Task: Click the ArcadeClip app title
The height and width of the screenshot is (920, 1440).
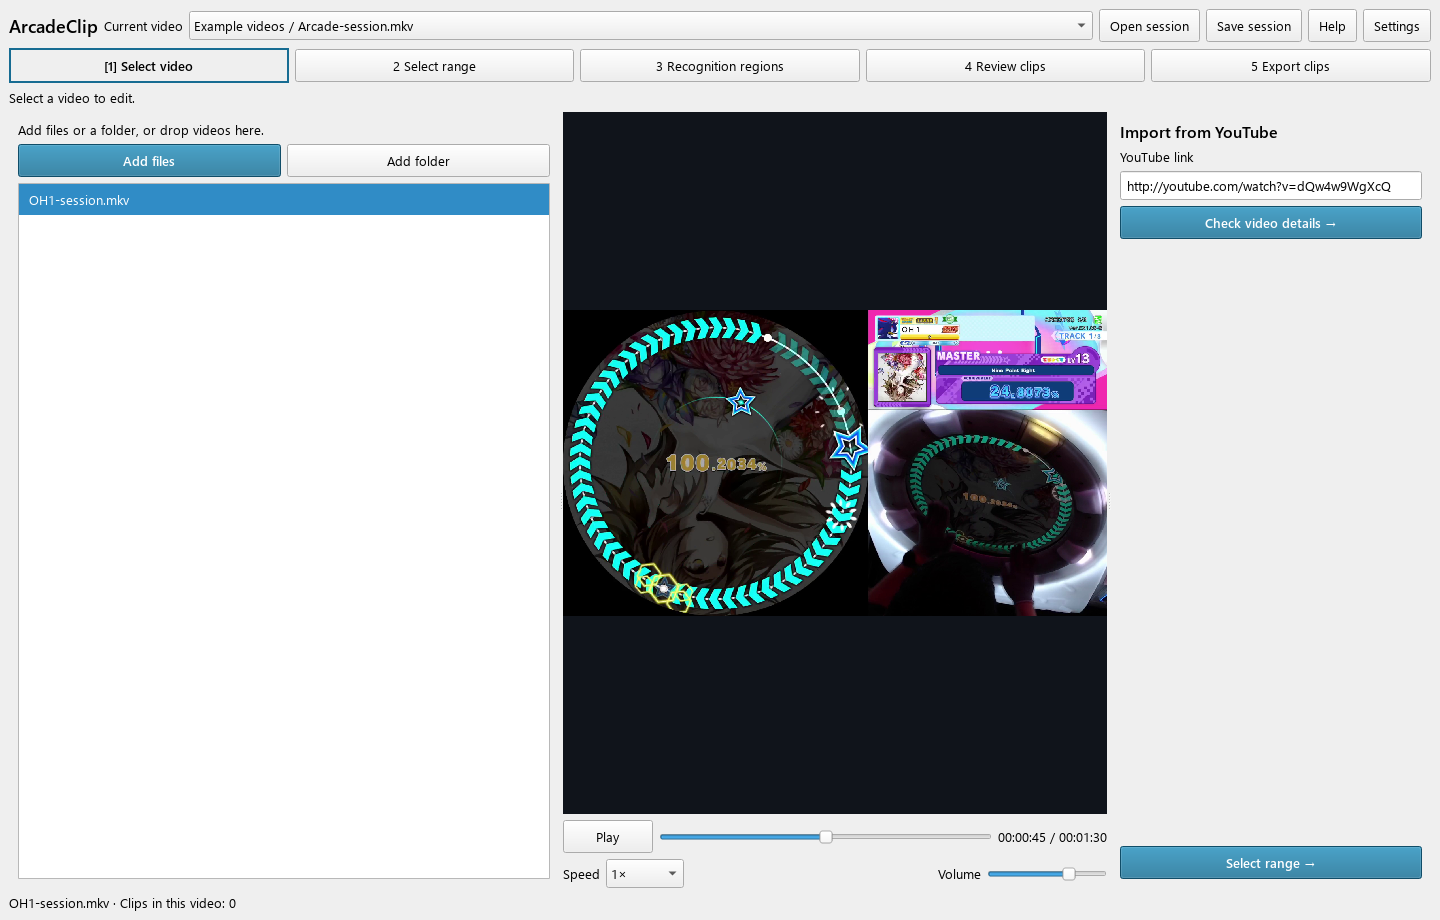Action: [x=53, y=27]
